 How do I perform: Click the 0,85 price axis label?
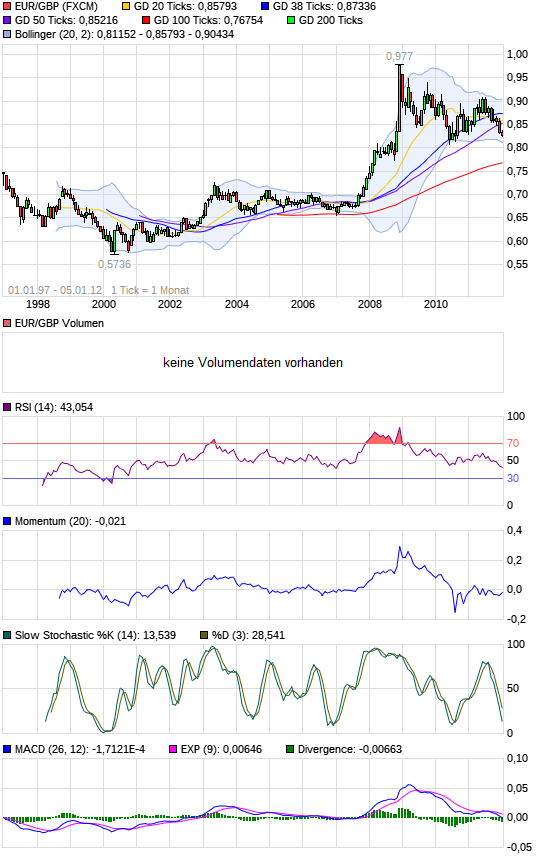[517, 124]
